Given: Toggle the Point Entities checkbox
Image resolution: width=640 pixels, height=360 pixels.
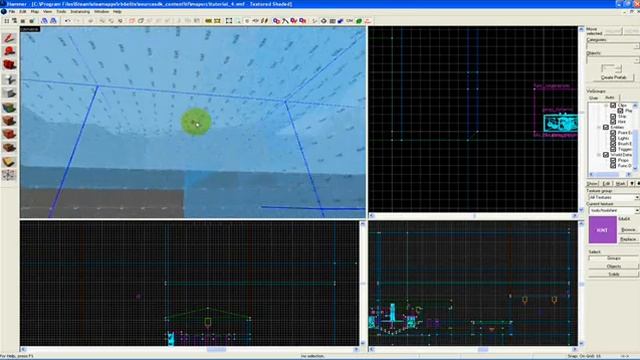Looking at the screenshot, I should click(x=613, y=133).
